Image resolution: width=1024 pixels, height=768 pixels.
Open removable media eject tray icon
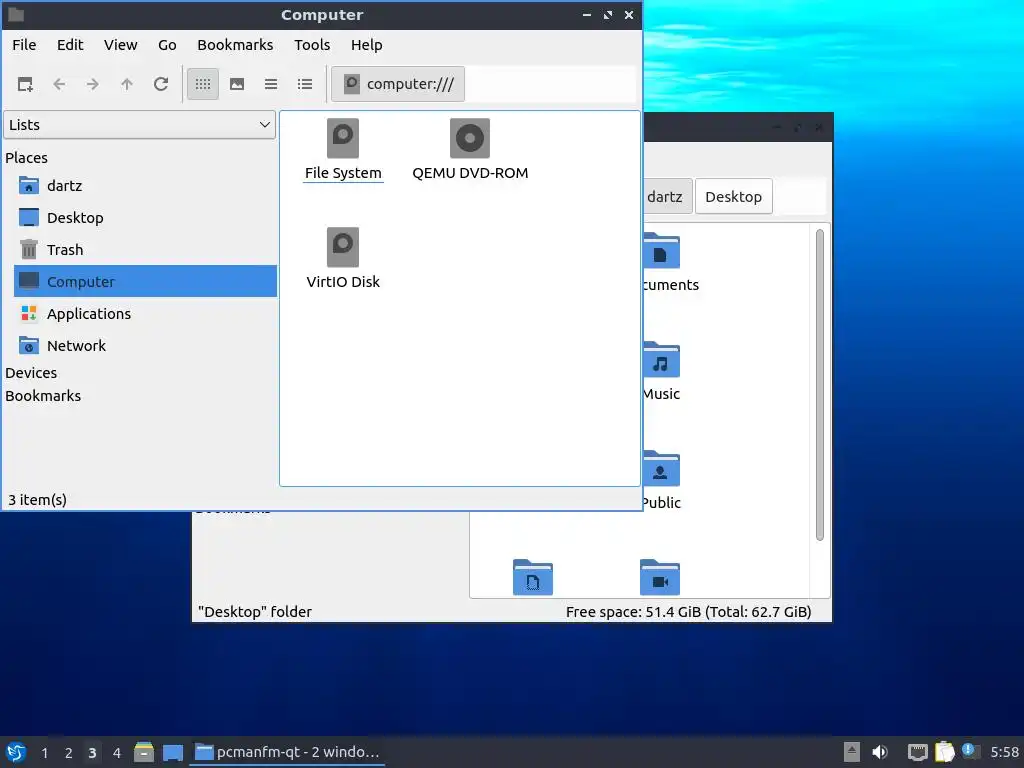(x=852, y=752)
